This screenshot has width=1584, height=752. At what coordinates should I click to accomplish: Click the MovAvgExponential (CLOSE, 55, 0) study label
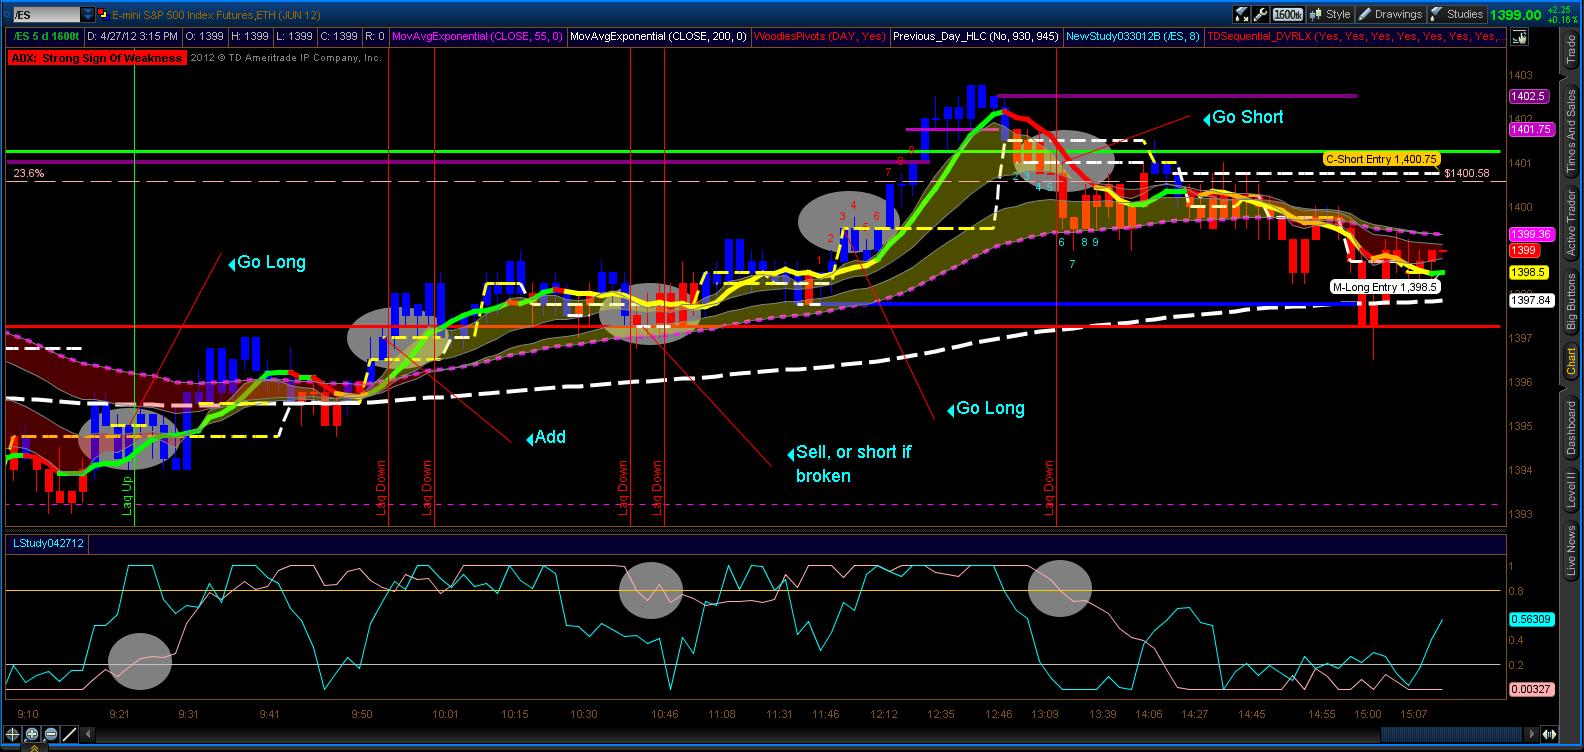[477, 36]
